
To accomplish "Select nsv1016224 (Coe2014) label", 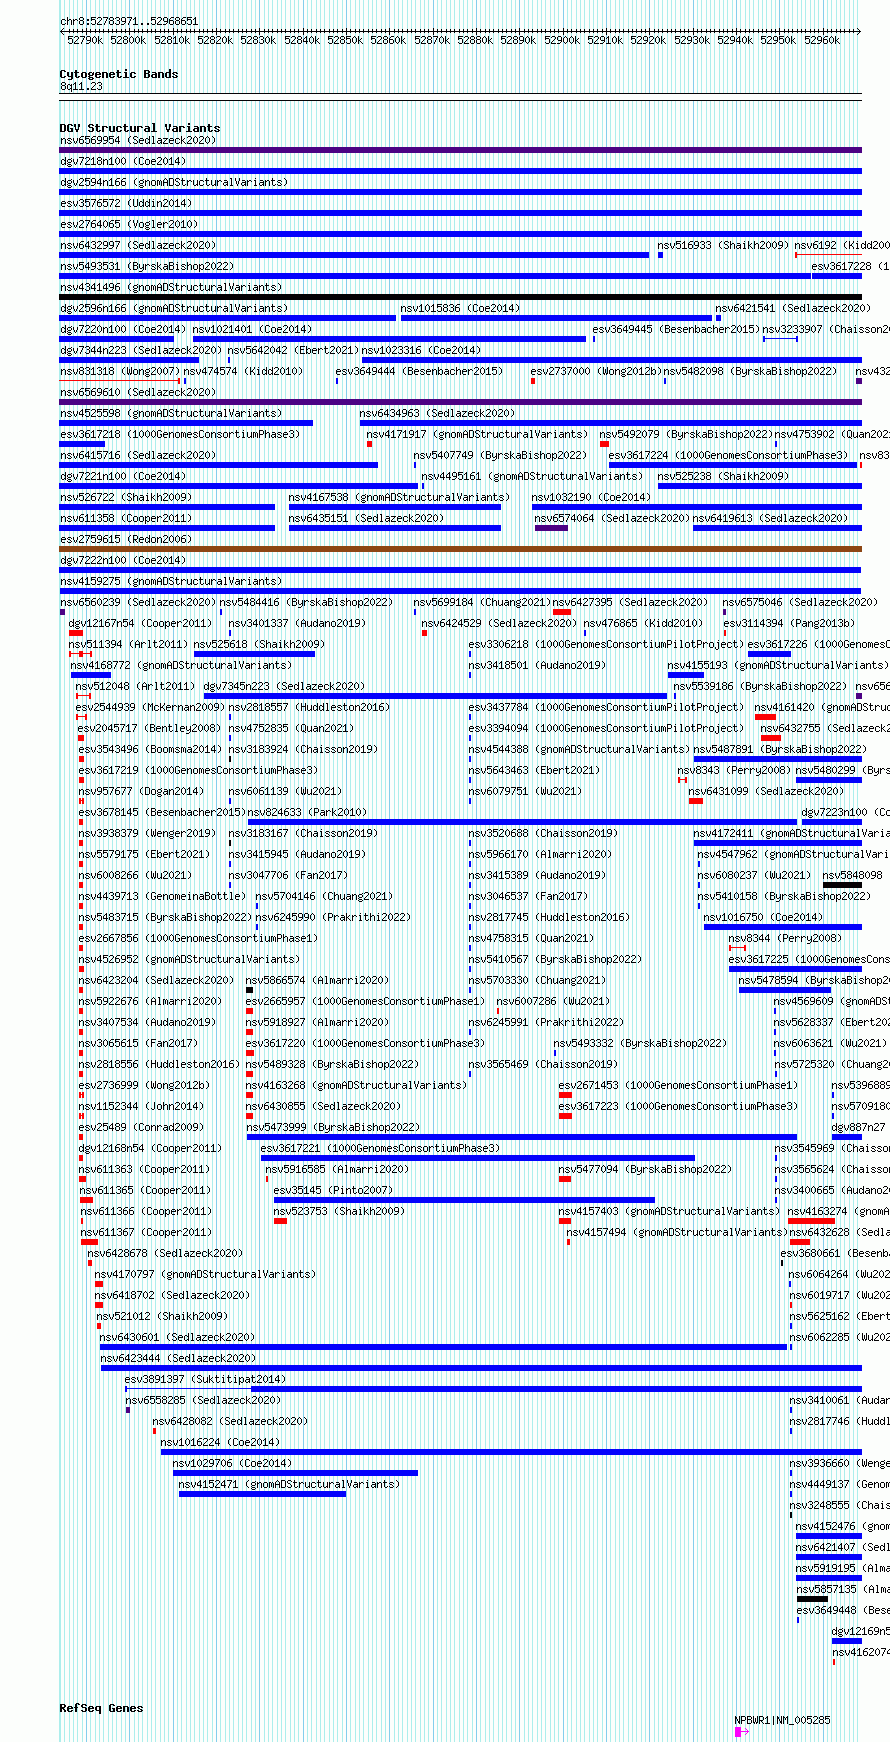I will point(220,1442).
